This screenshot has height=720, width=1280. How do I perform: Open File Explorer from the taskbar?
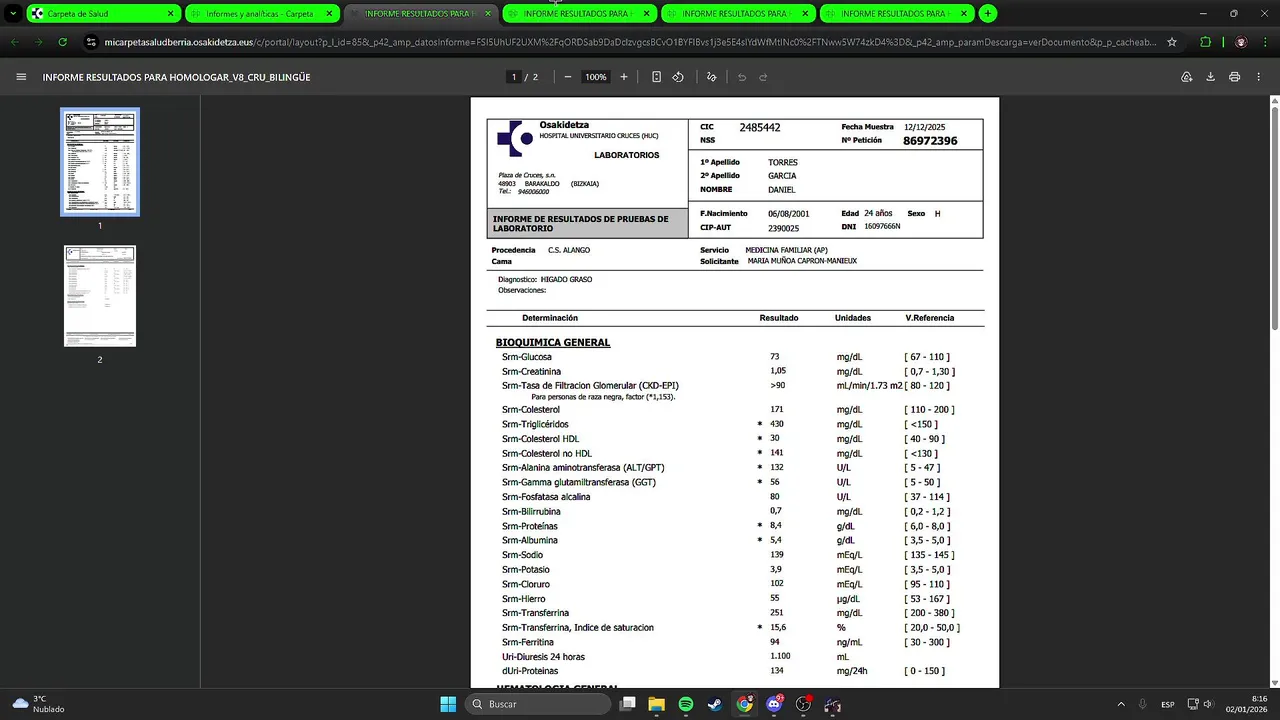(x=656, y=704)
